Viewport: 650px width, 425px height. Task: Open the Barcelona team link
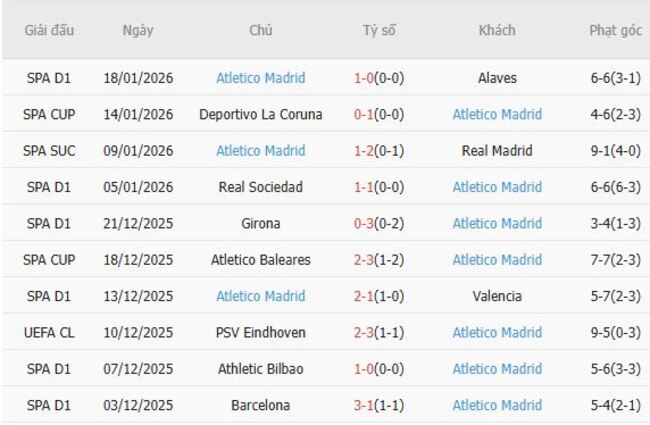(261, 405)
